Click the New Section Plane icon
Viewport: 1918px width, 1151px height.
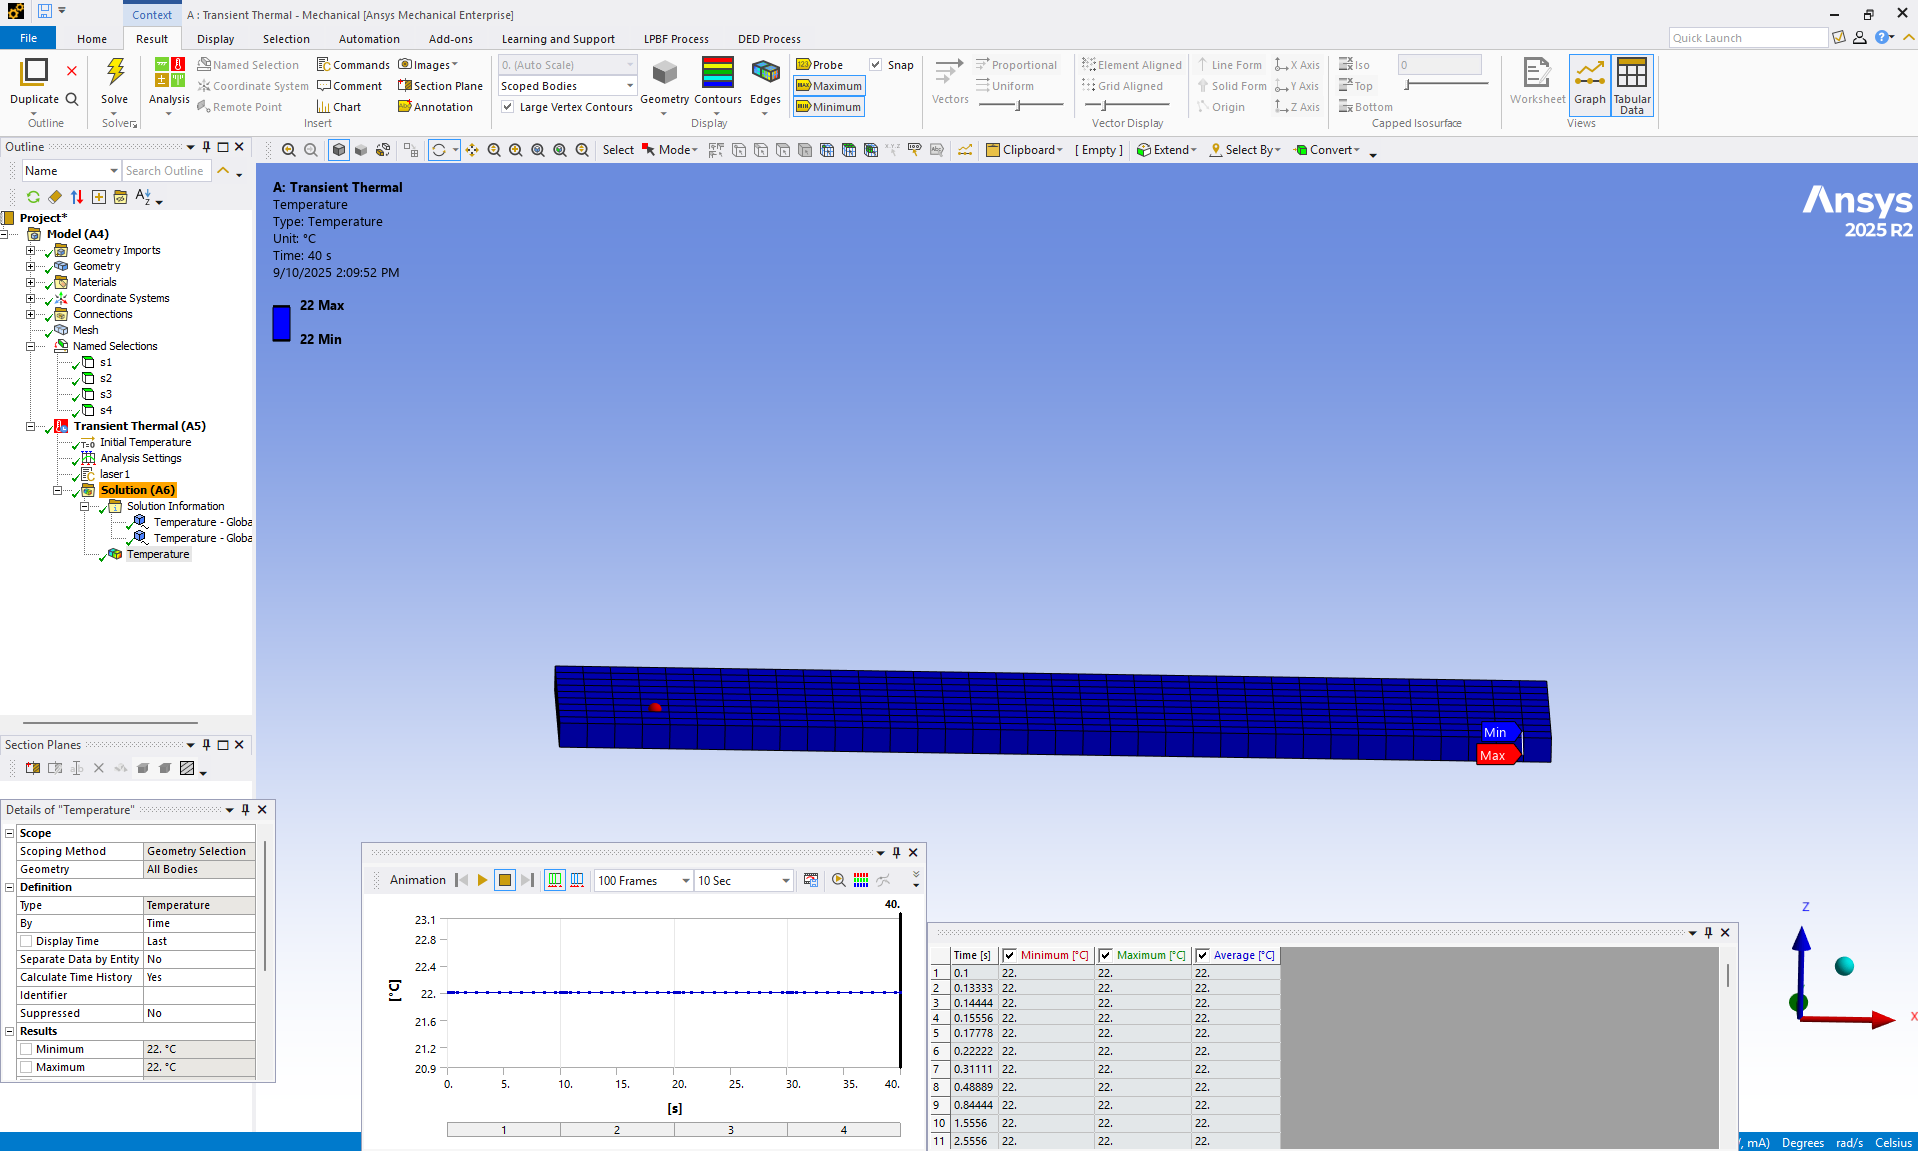[x=33, y=768]
